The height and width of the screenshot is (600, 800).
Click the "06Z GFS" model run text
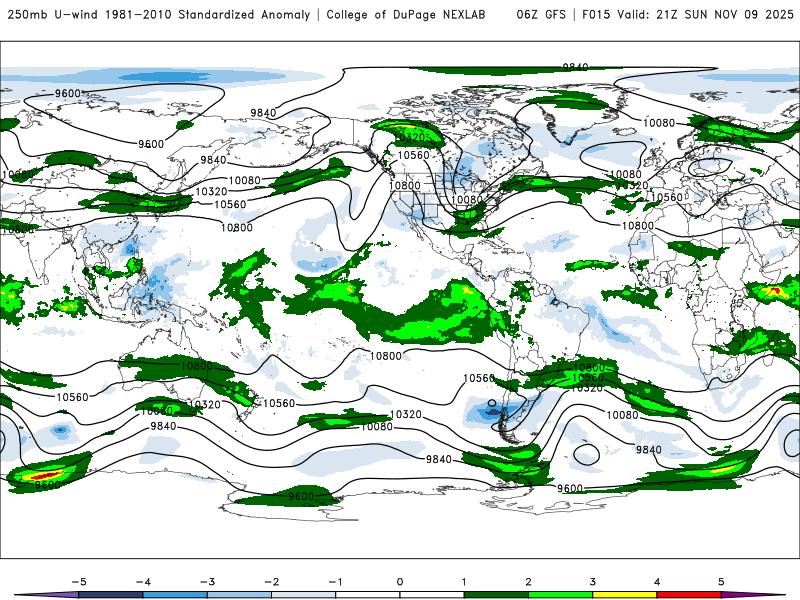coord(541,14)
